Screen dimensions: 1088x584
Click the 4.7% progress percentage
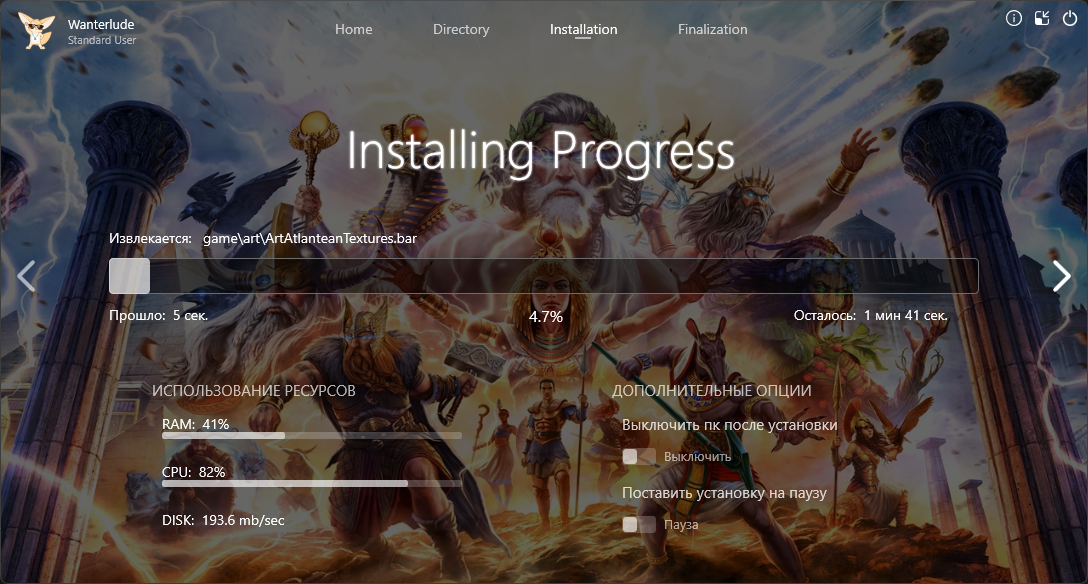point(546,316)
